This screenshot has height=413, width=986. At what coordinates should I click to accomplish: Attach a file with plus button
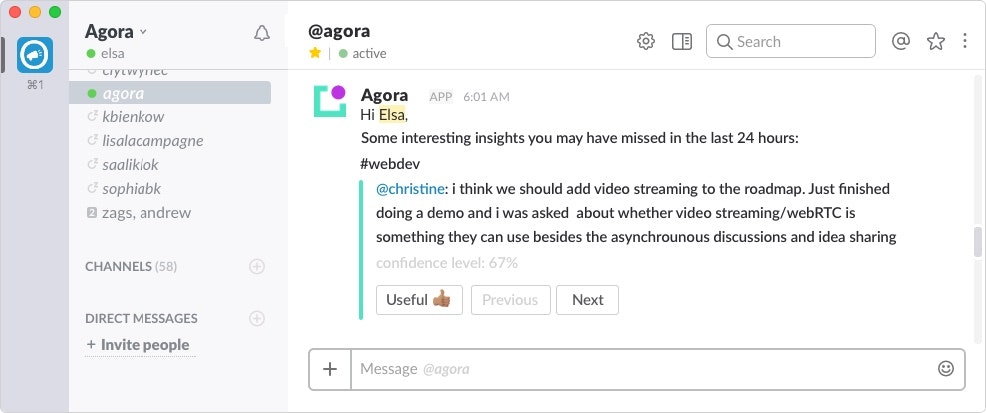[330, 369]
